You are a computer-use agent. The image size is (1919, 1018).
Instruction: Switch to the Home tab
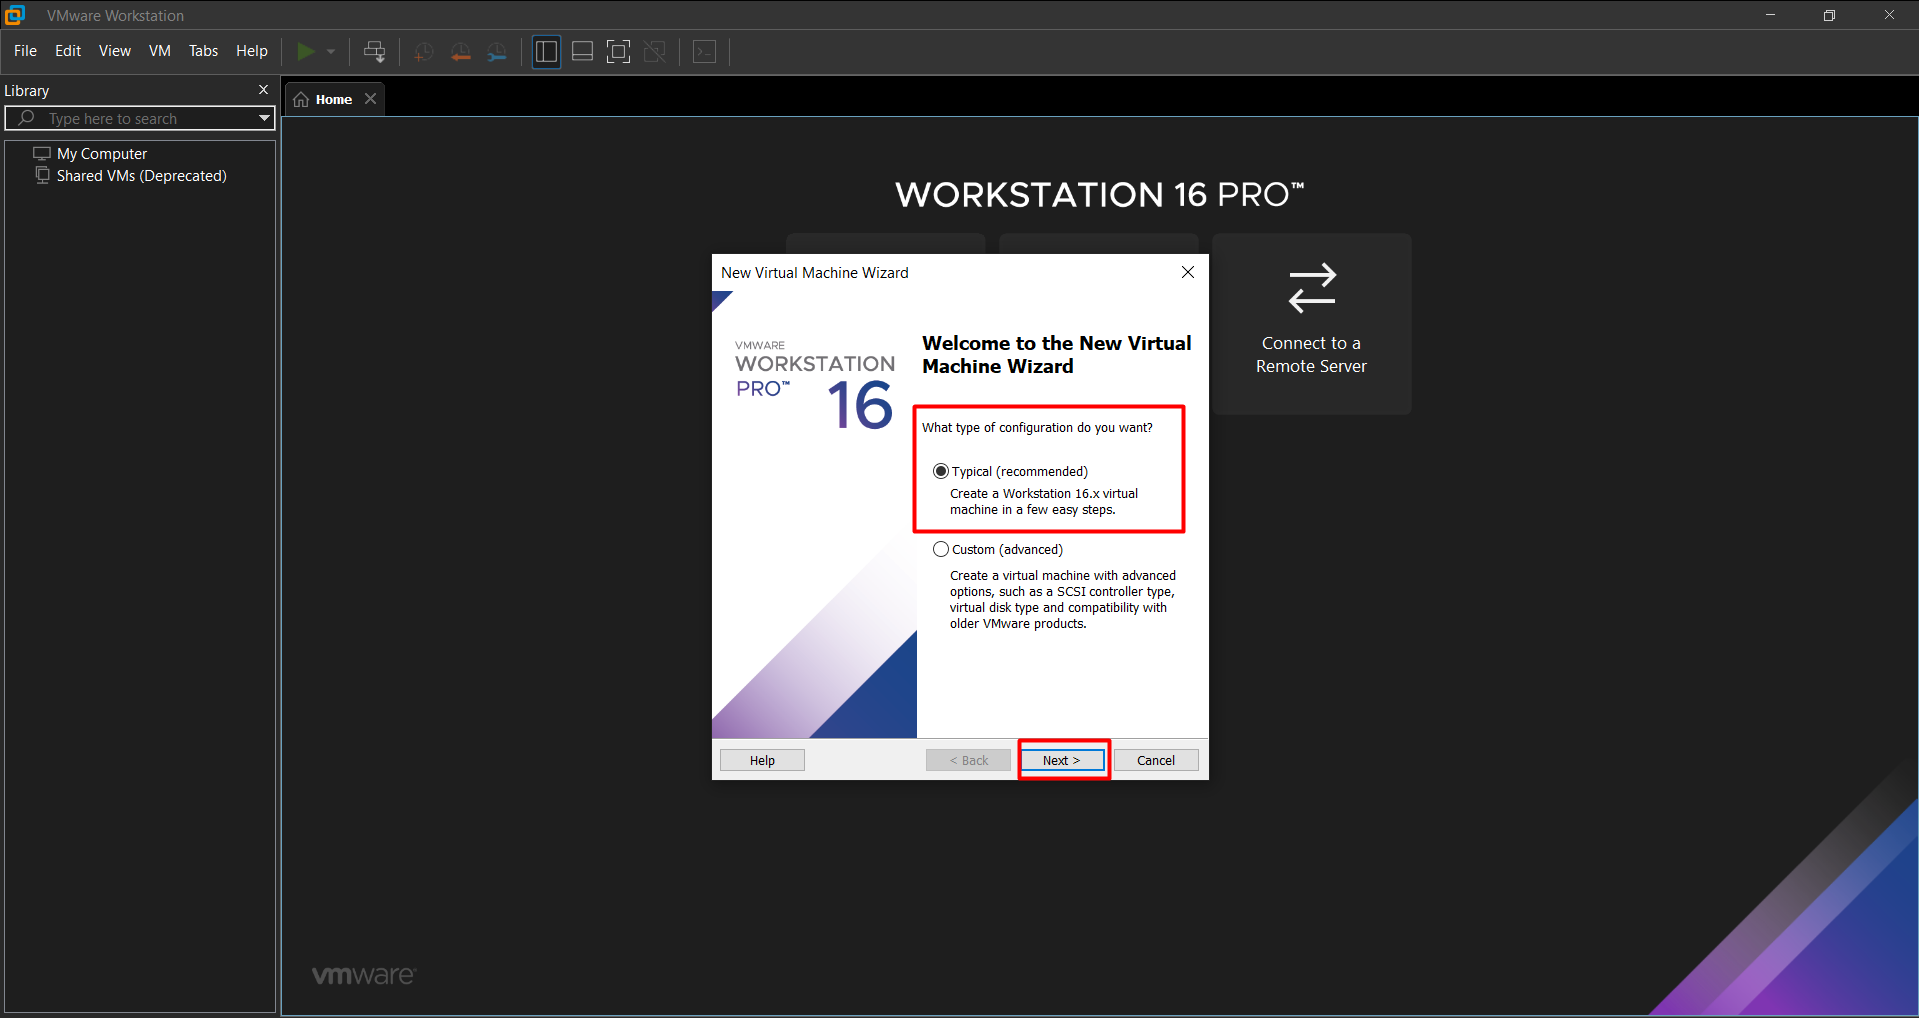[333, 99]
